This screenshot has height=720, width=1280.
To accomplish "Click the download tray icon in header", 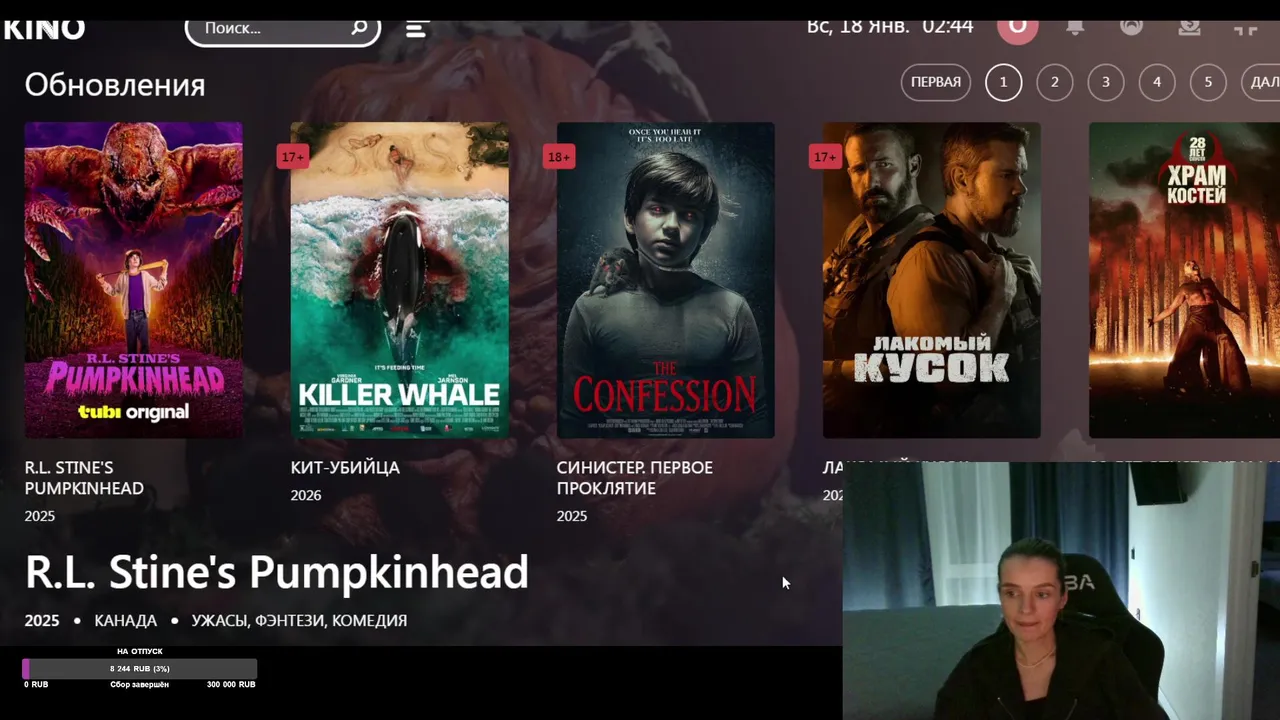I will [x=1189, y=27].
